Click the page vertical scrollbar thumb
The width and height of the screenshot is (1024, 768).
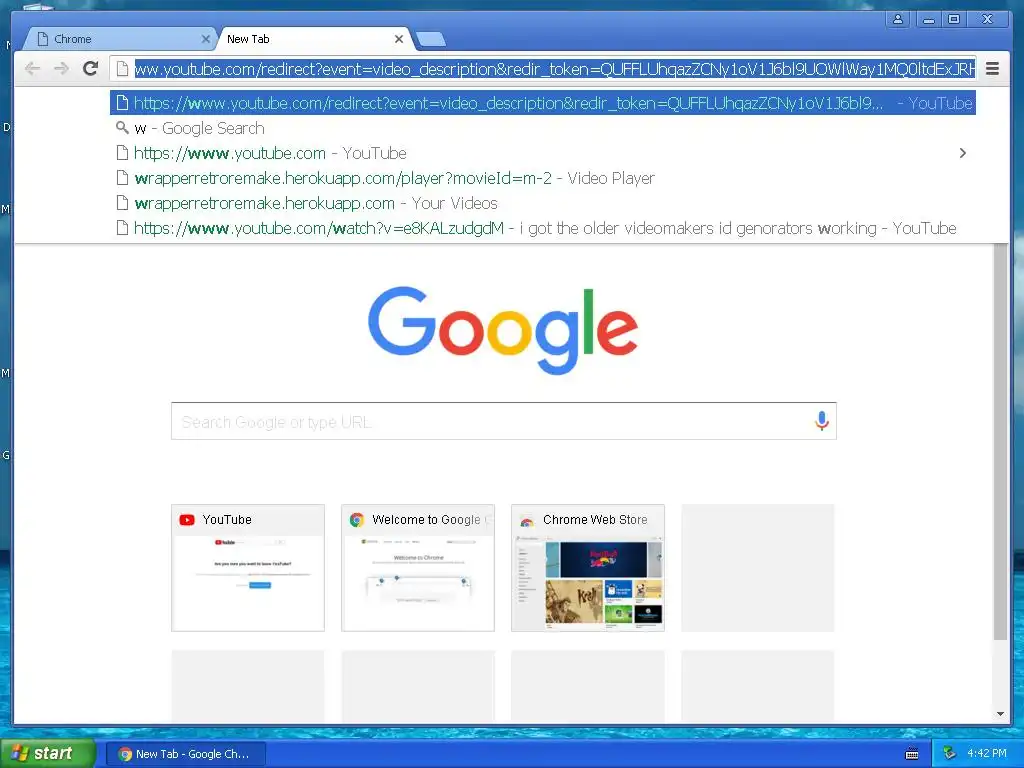click(1000, 441)
